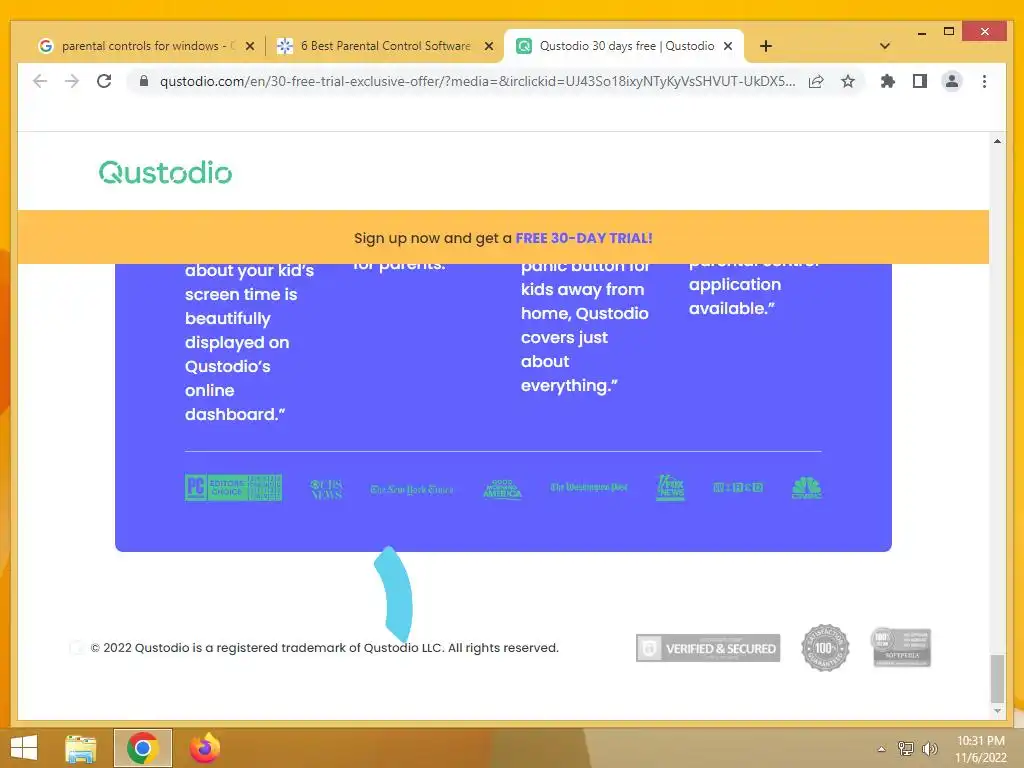Launch Firefox from the taskbar

(x=205, y=748)
